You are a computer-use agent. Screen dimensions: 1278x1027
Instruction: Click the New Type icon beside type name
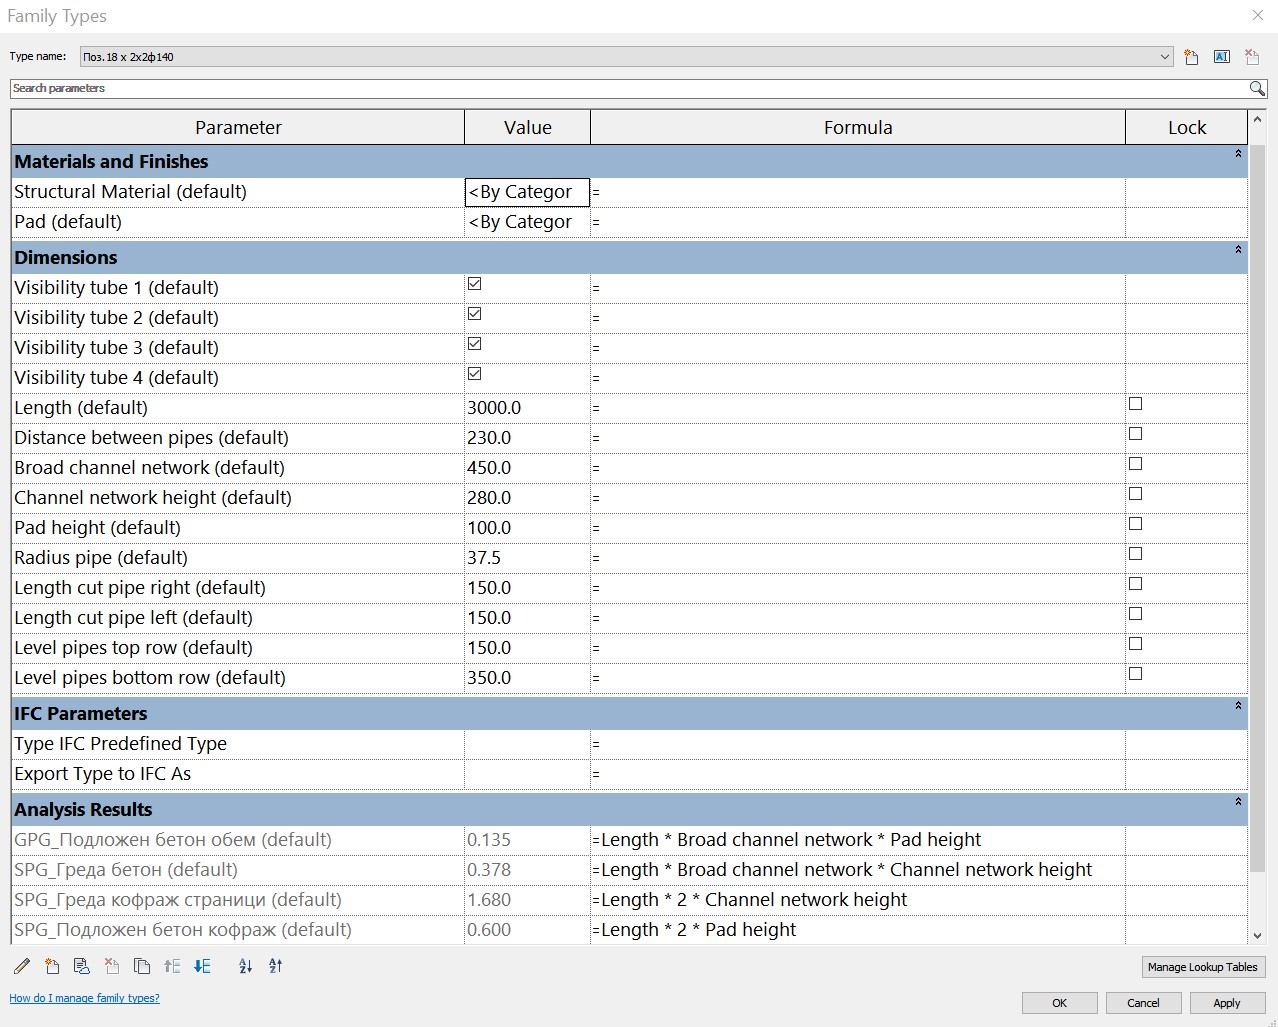[x=1191, y=57]
